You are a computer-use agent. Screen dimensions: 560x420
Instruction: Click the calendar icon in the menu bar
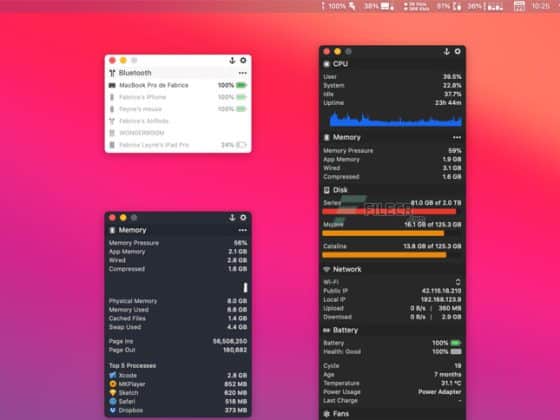[x=519, y=6]
